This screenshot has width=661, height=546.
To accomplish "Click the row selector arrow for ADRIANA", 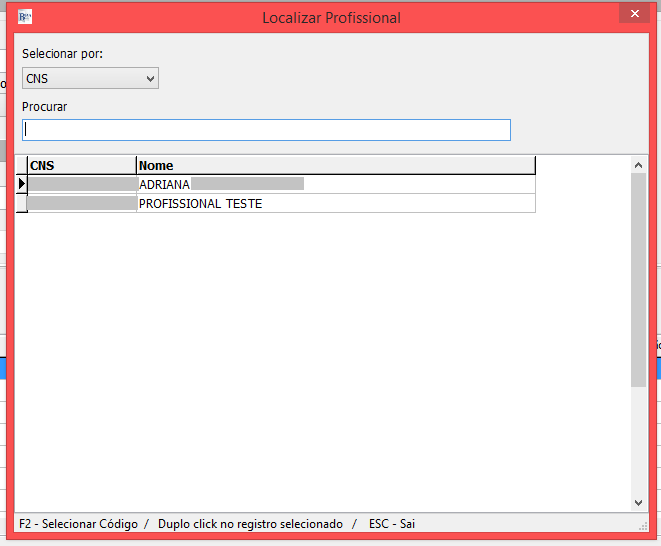I will [21, 184].
